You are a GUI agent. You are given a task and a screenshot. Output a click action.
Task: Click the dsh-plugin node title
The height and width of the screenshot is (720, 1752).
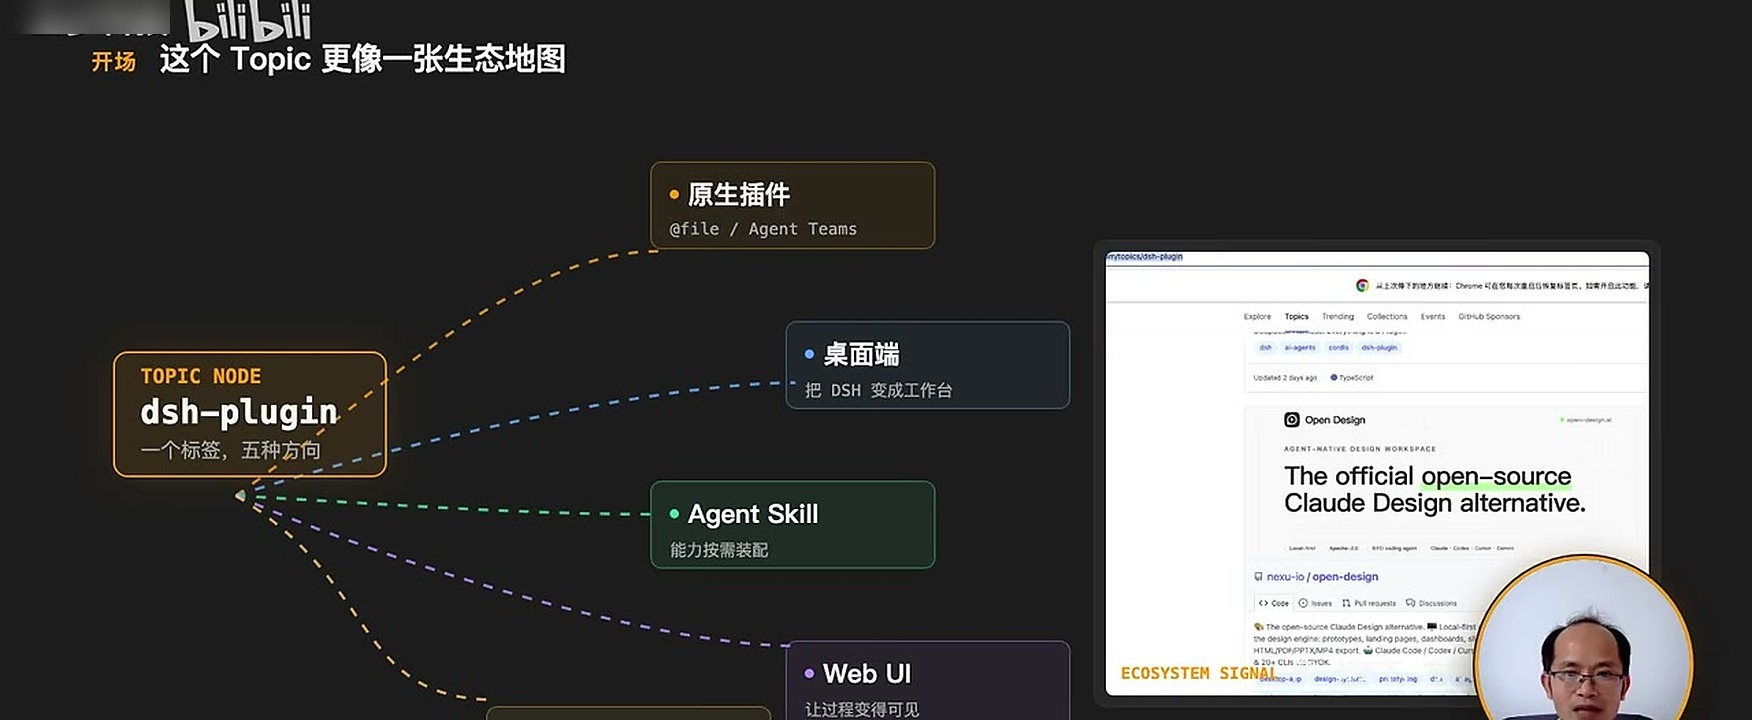(x=239, y=411)
